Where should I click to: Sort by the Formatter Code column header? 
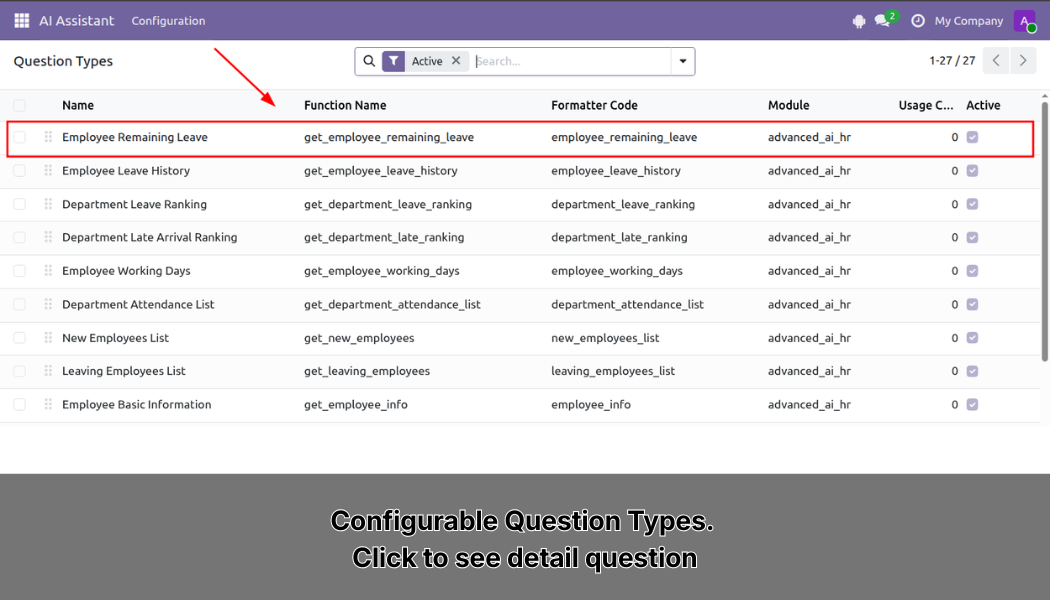click(x=594, y=105)
